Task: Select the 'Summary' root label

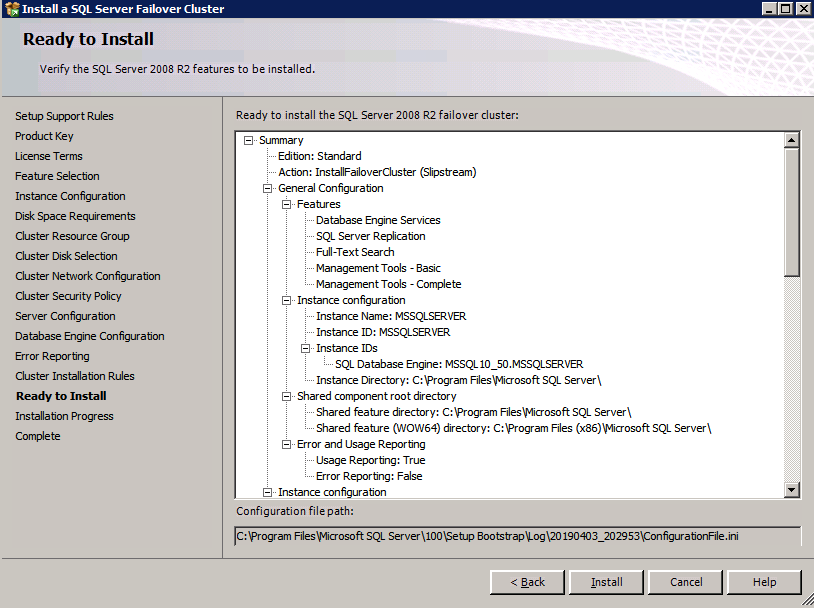Action: [281, 140]
